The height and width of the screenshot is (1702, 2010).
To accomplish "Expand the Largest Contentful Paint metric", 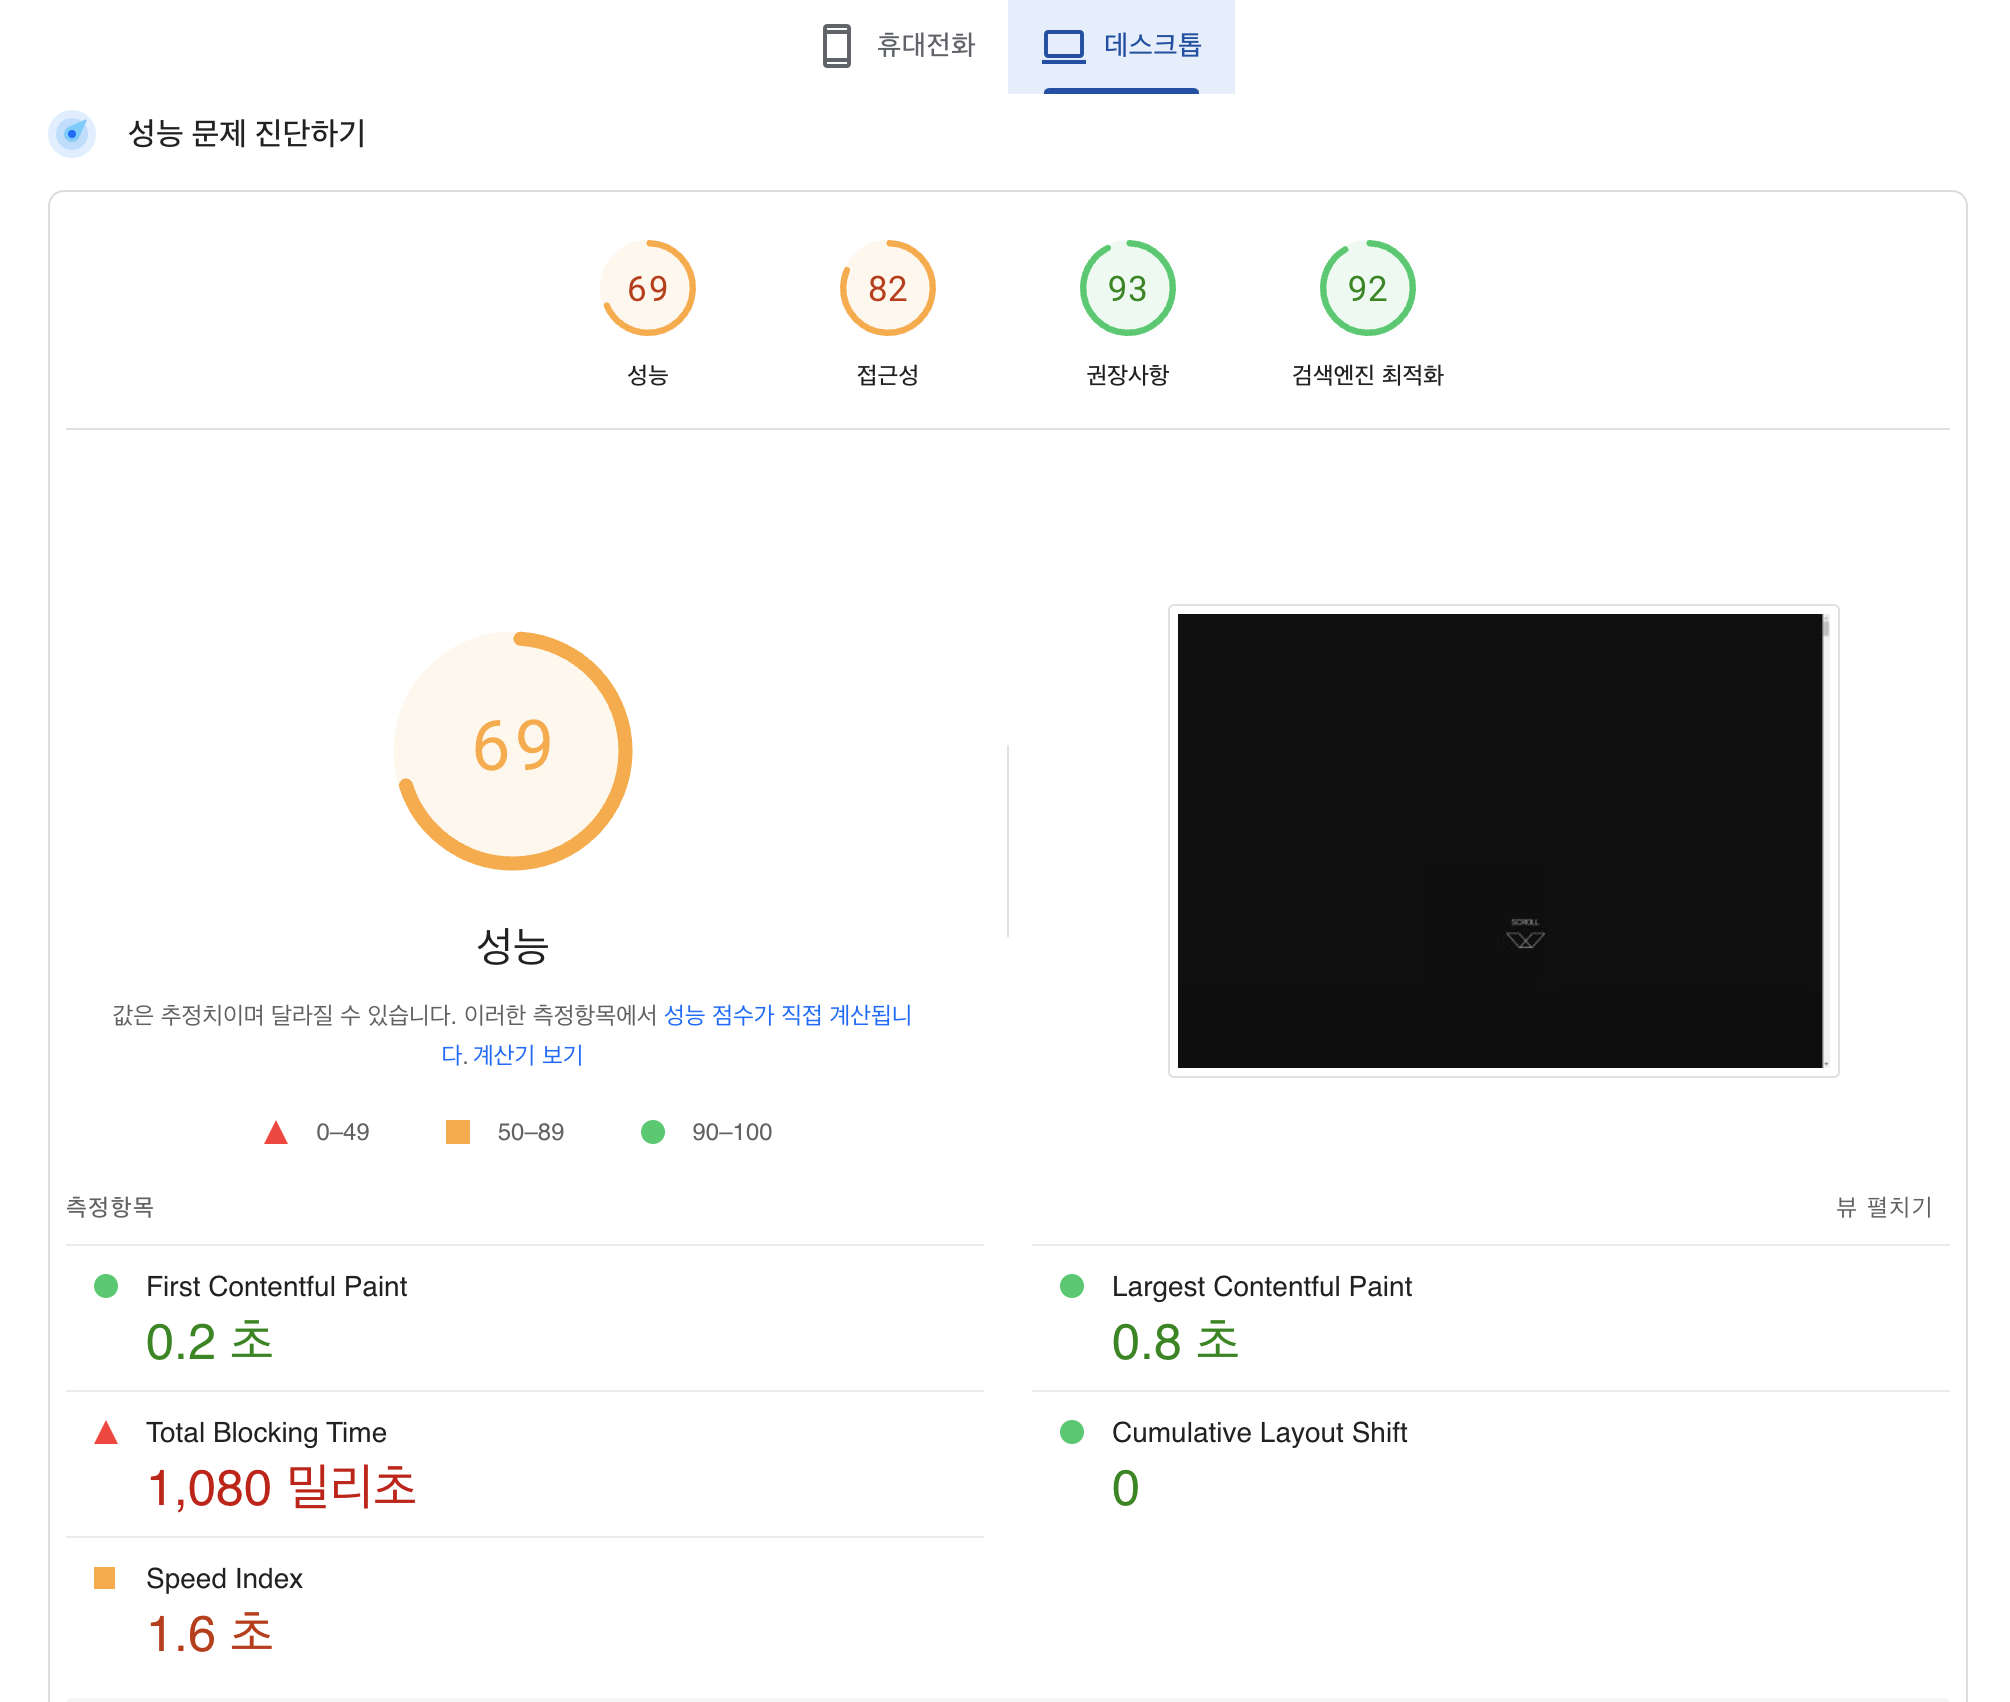I will click(1261, 1287).
